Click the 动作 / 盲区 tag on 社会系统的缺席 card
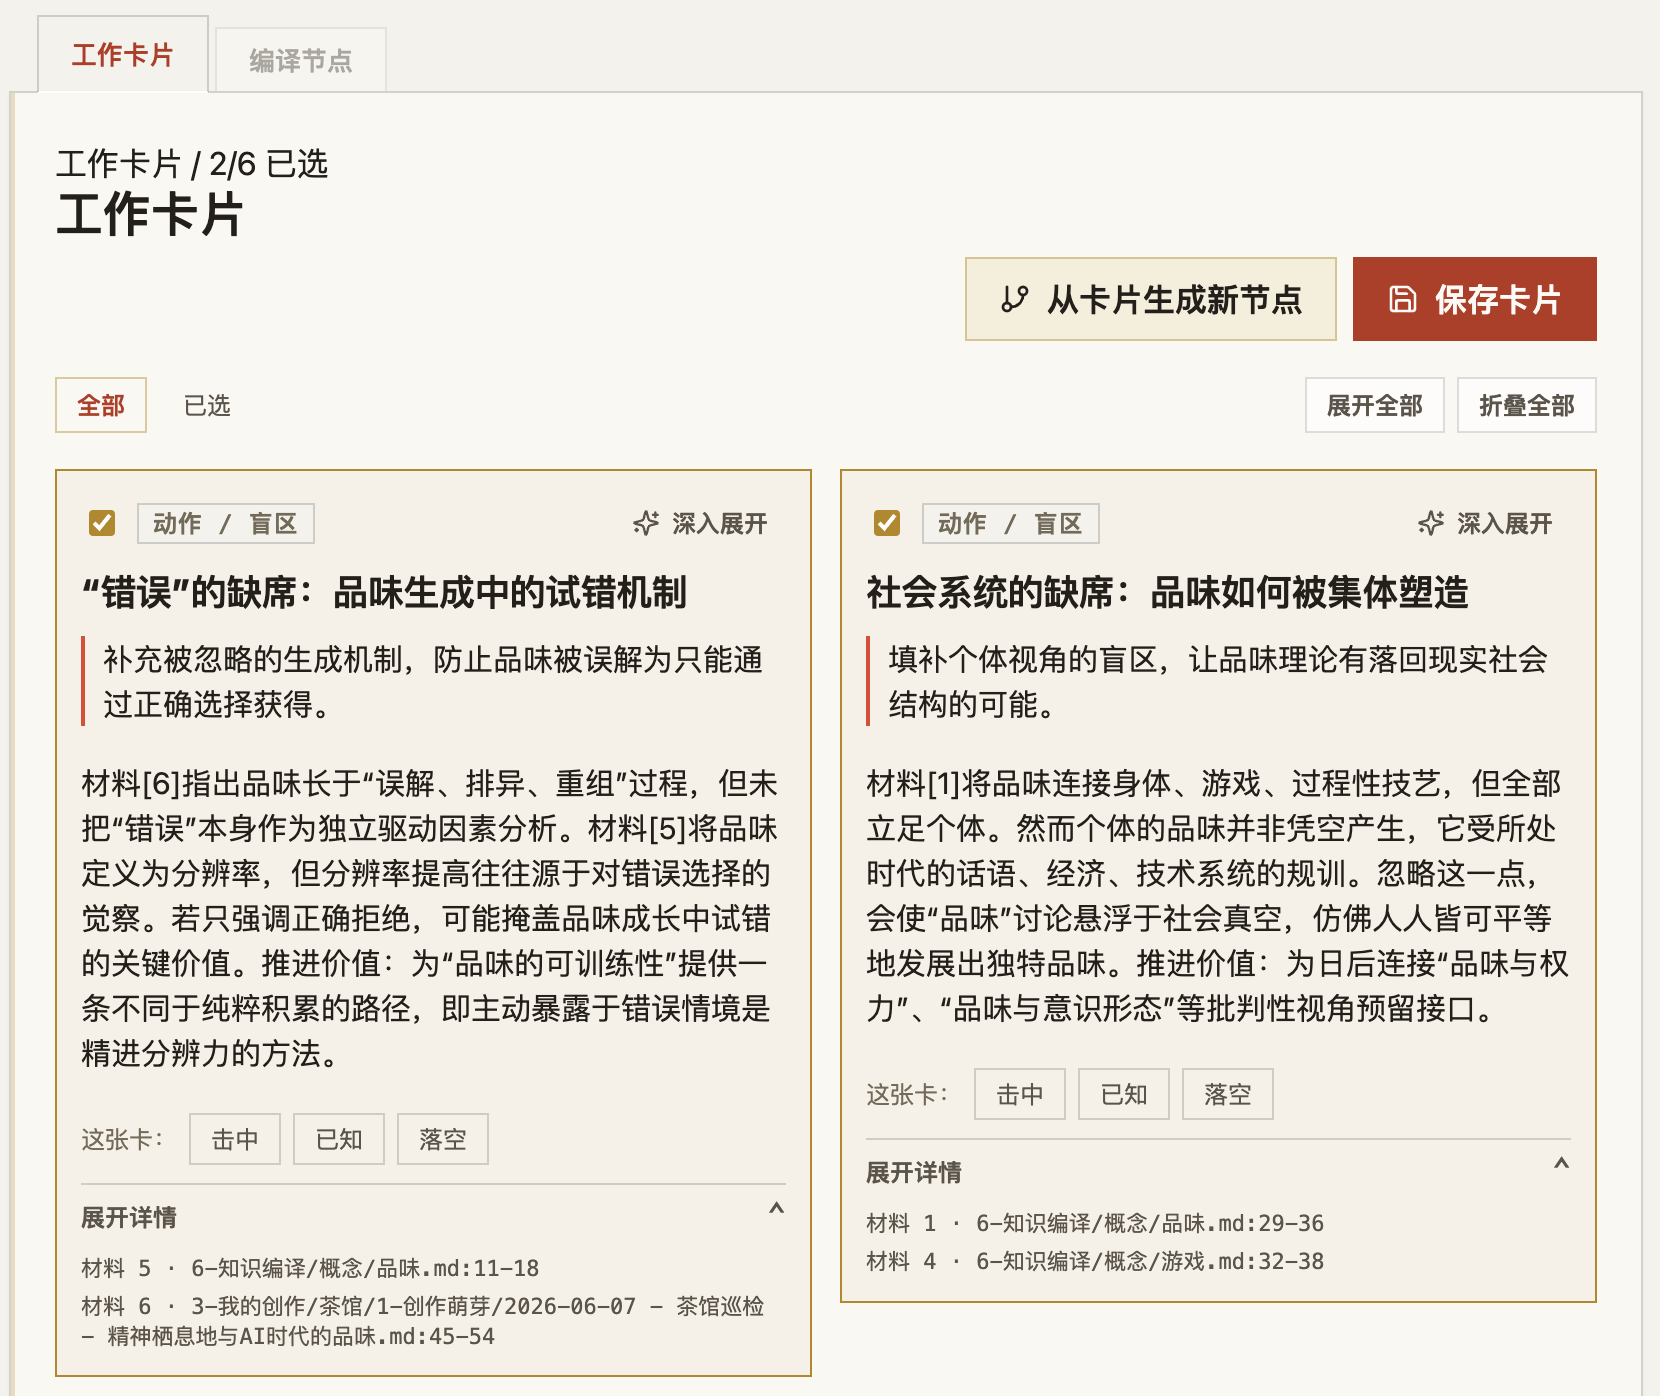The width and height of the screenshot is (1660, 1396). pos(1011,523)
